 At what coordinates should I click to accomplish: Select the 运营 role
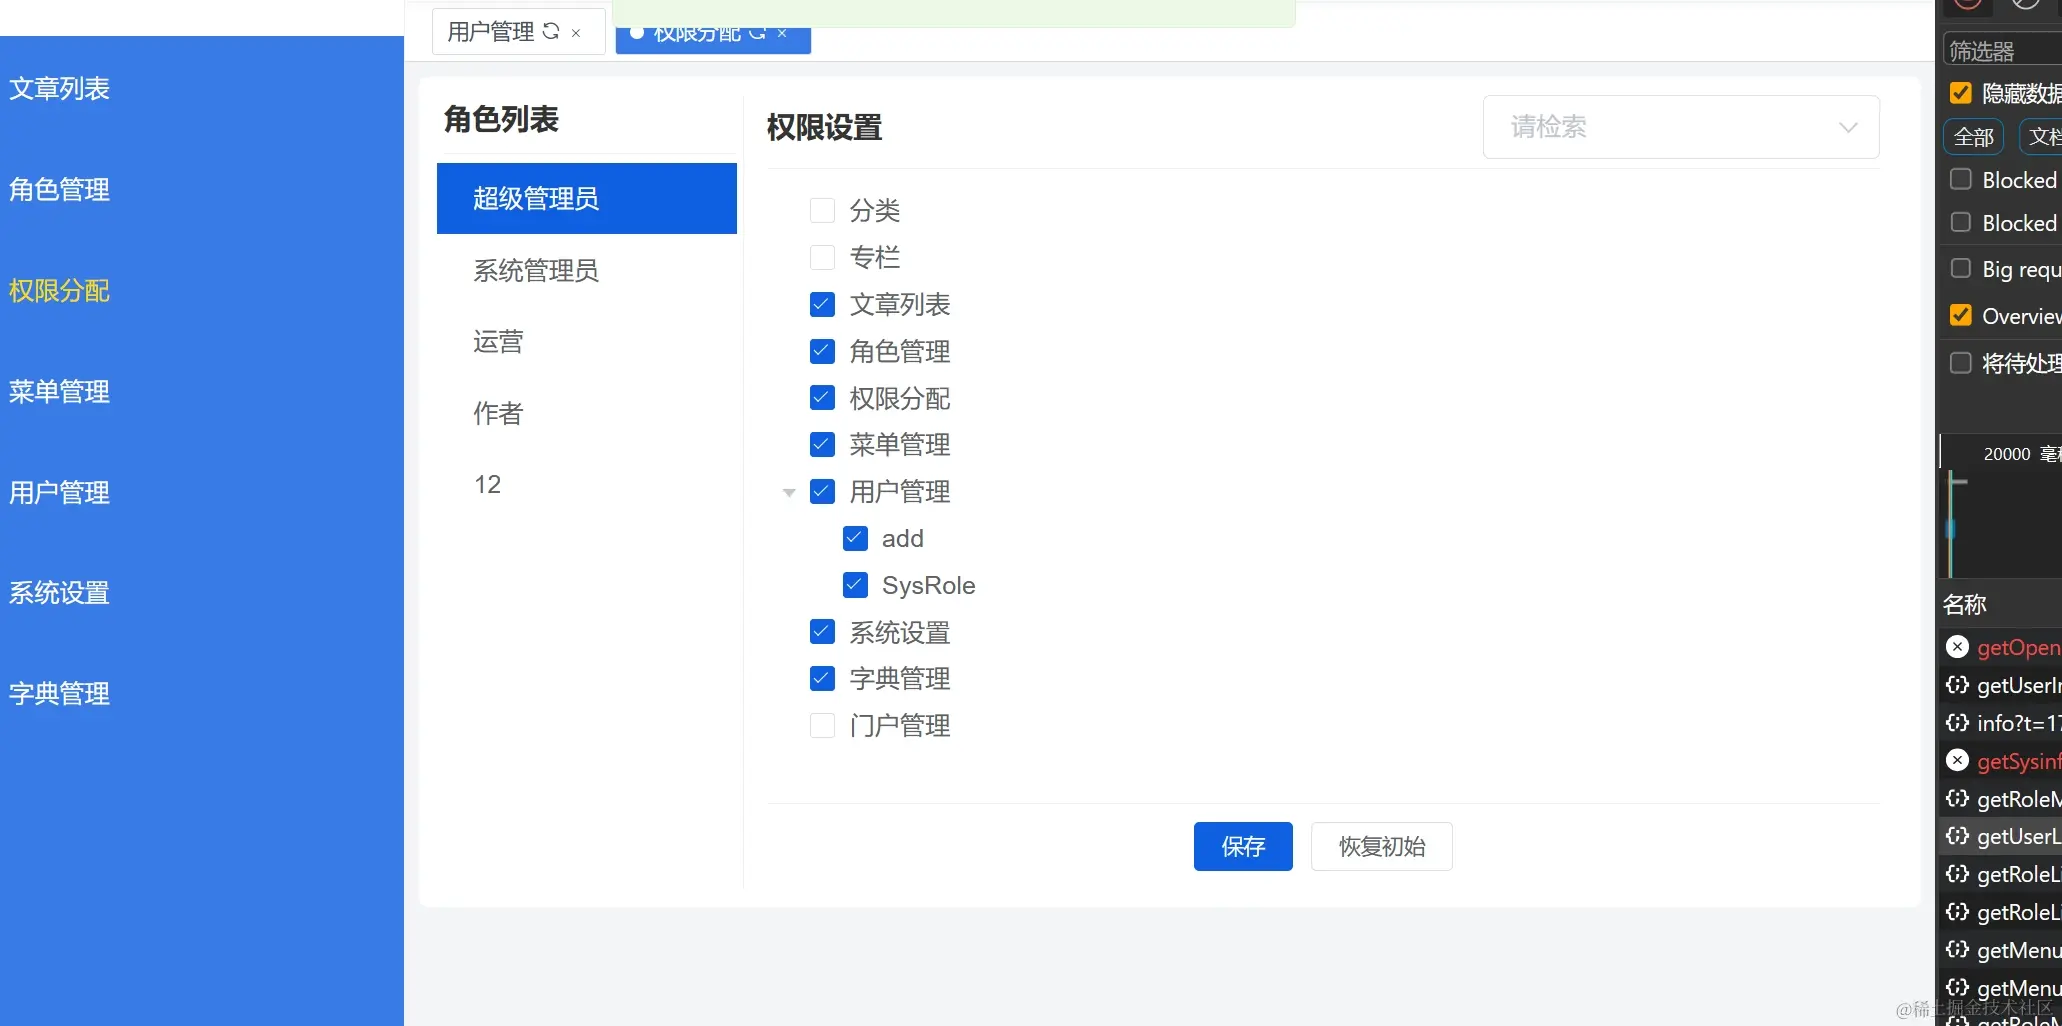pos(587,342)
